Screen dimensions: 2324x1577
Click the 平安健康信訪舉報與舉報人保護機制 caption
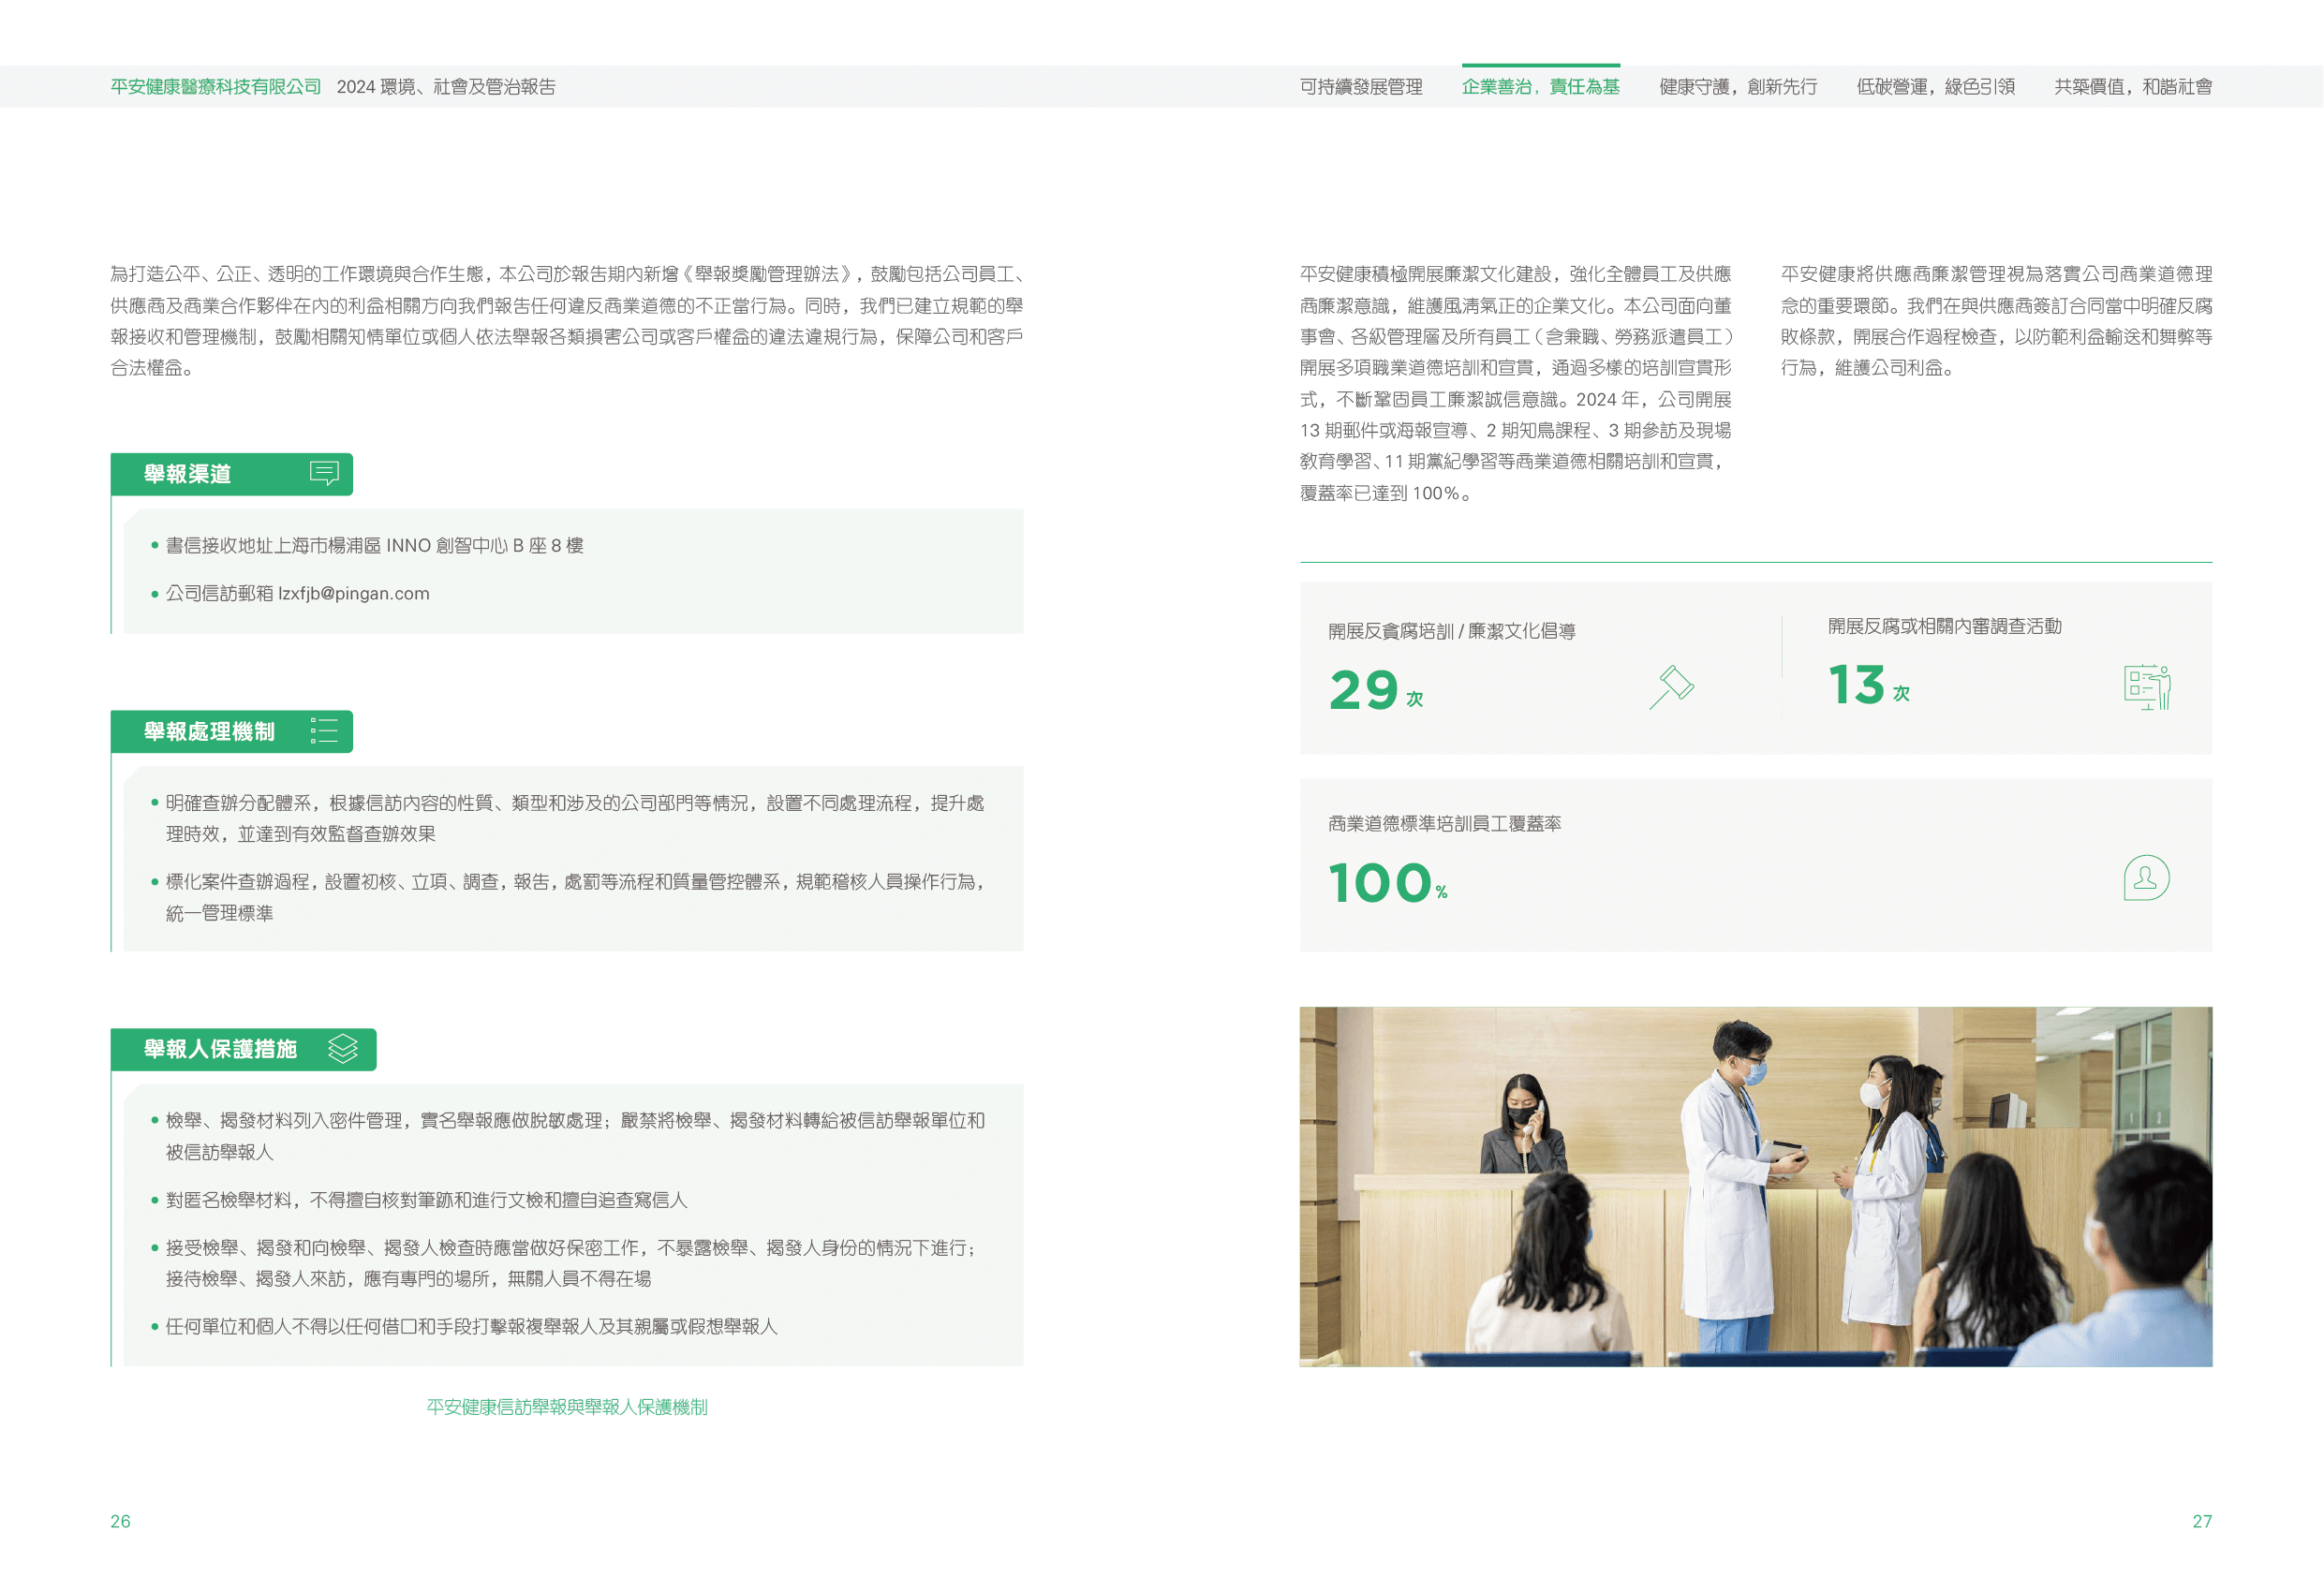point(566,1407)
